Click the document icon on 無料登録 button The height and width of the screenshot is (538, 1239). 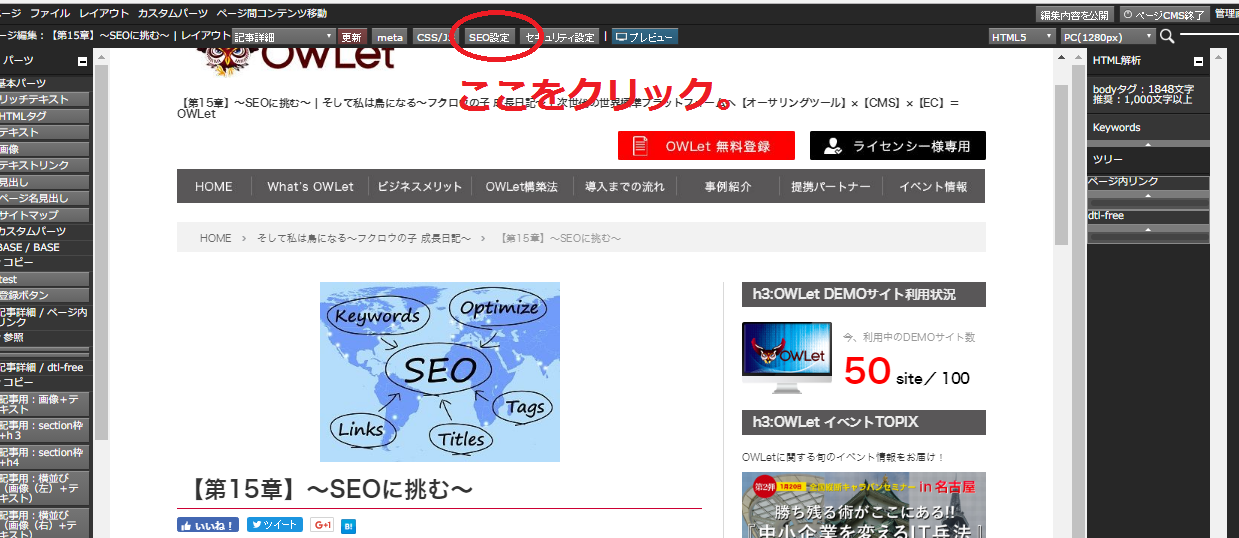(640, 146)
